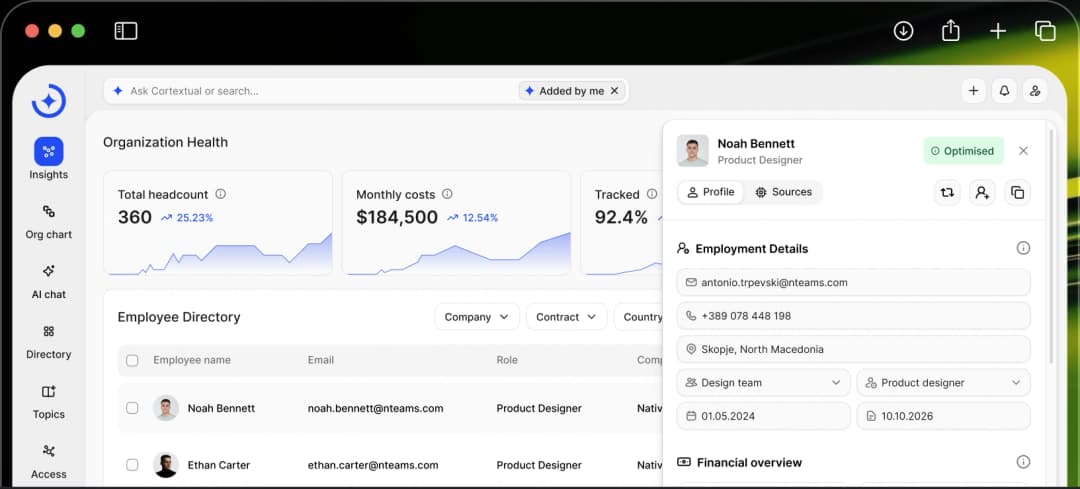Click the Cortextual logo
Viewport: 1080px width, 489px height.
pos(49,101)
